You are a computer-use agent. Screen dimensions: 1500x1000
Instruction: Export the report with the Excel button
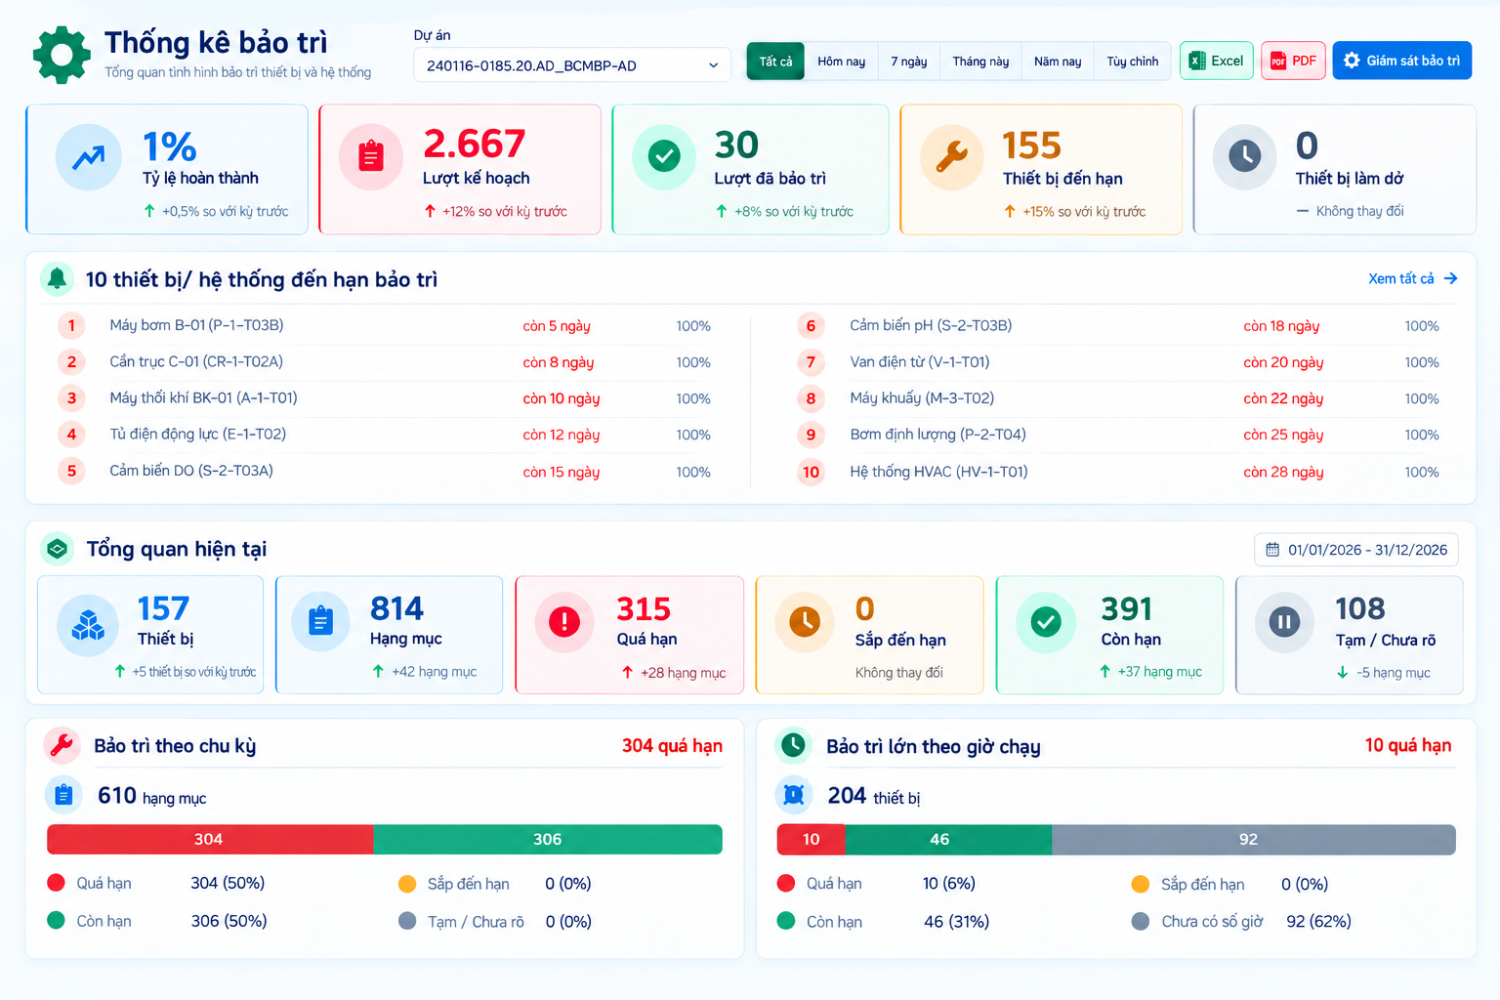pos(1216,61)
